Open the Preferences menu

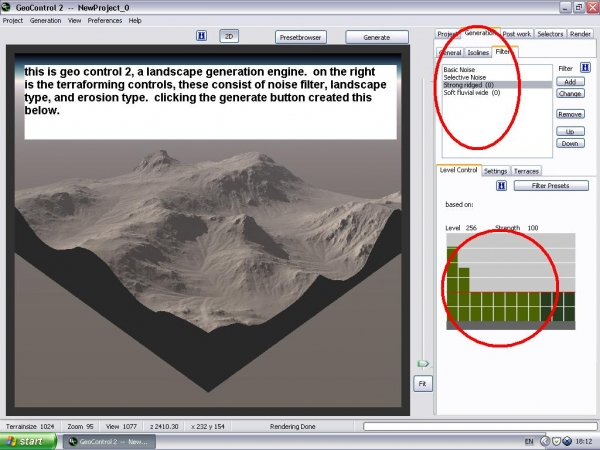(104, 21)
